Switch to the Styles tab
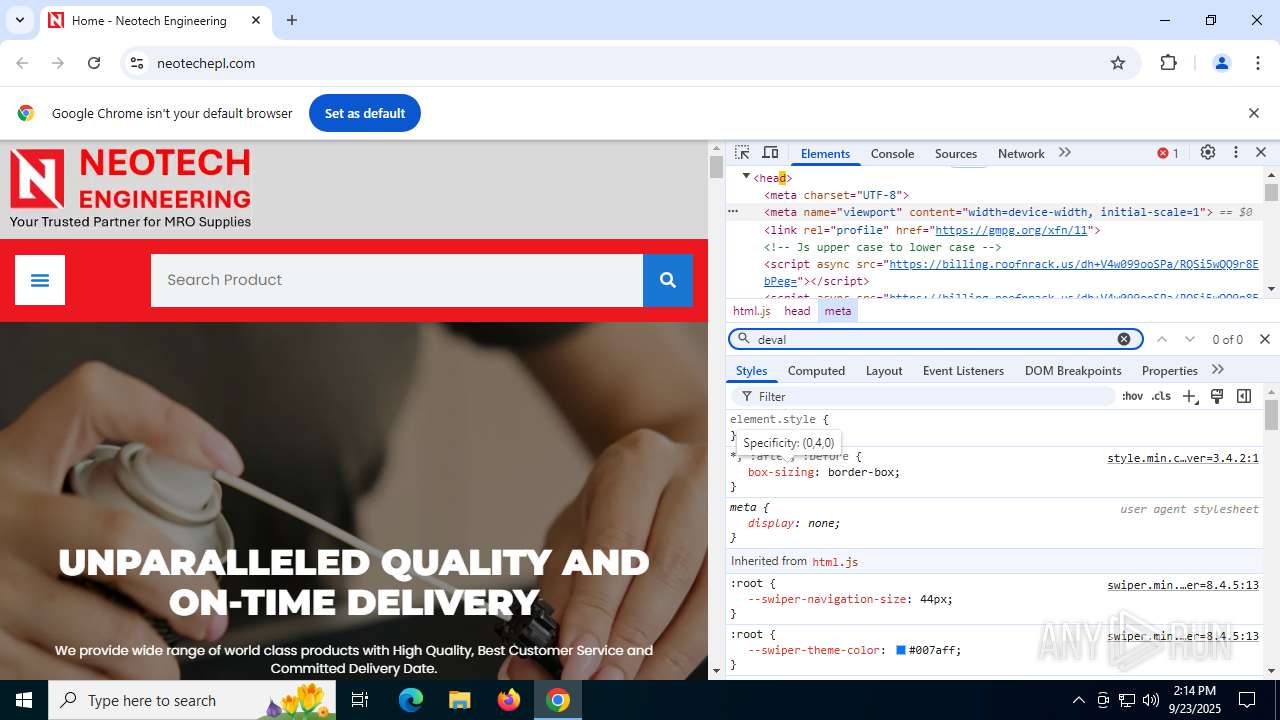Viewport: 1280px width, 720px height. (x=751, y=370)
